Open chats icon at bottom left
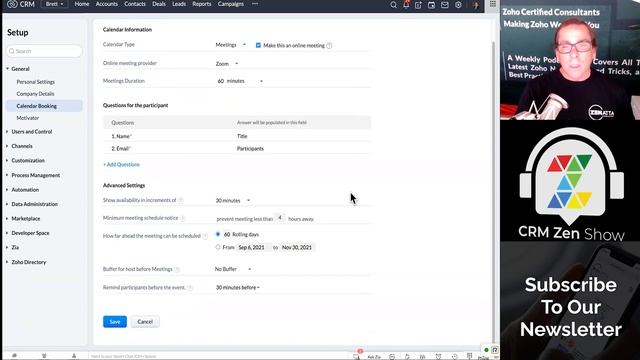 coord(14,356)
